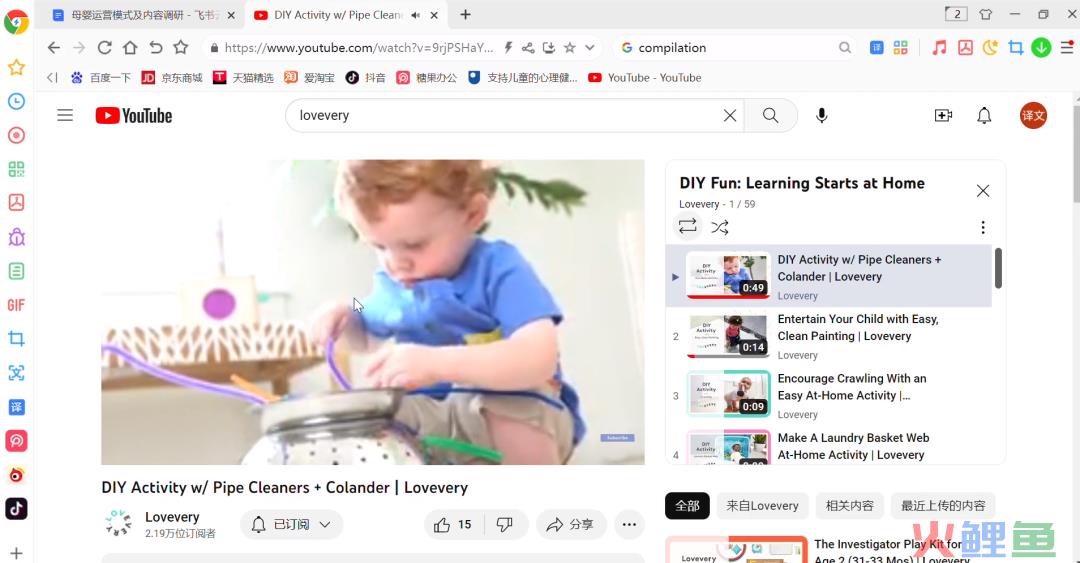Screen dimensions: 1080x563
Task: Go back in browser history
Action: pos(54,48)
